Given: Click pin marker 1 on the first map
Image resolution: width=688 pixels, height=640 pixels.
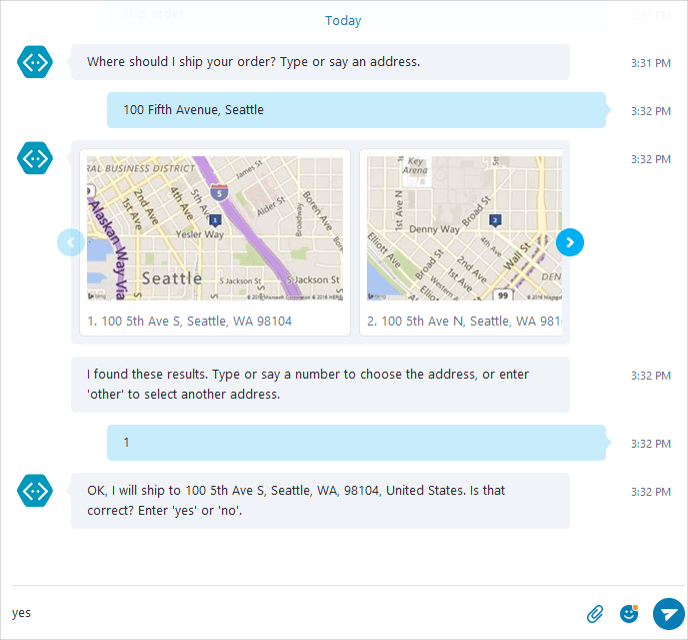Looking at the screenshot, I should (x=215, y=220).
